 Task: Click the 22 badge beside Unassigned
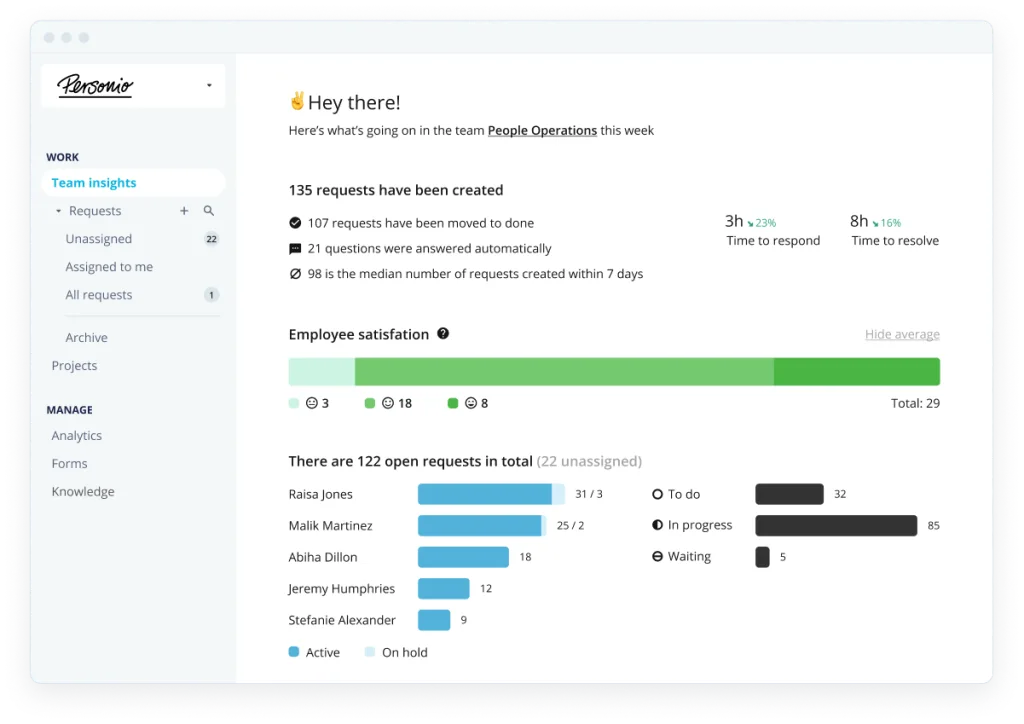tap(211, 239)
